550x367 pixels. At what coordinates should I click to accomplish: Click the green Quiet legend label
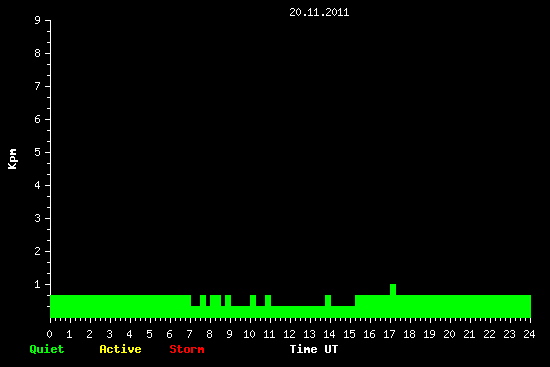click(47, 349)
